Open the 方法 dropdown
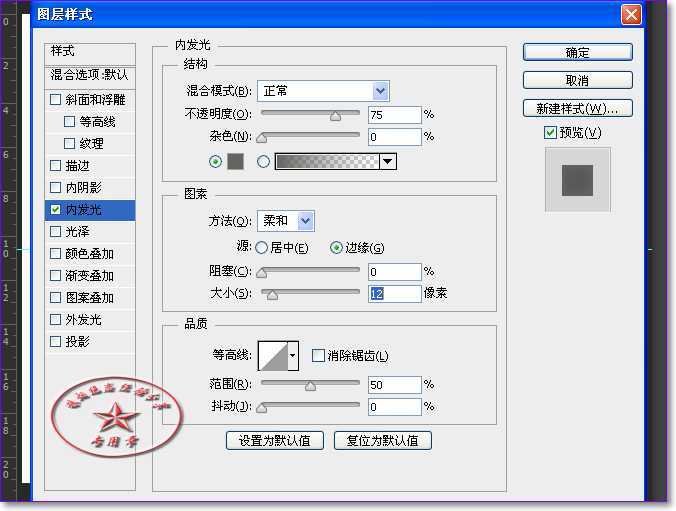676x511 pixels. [289, 221]
